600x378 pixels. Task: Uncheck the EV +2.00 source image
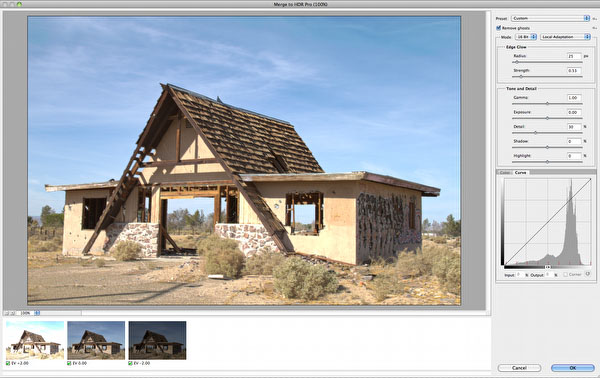tap(8, 363)
